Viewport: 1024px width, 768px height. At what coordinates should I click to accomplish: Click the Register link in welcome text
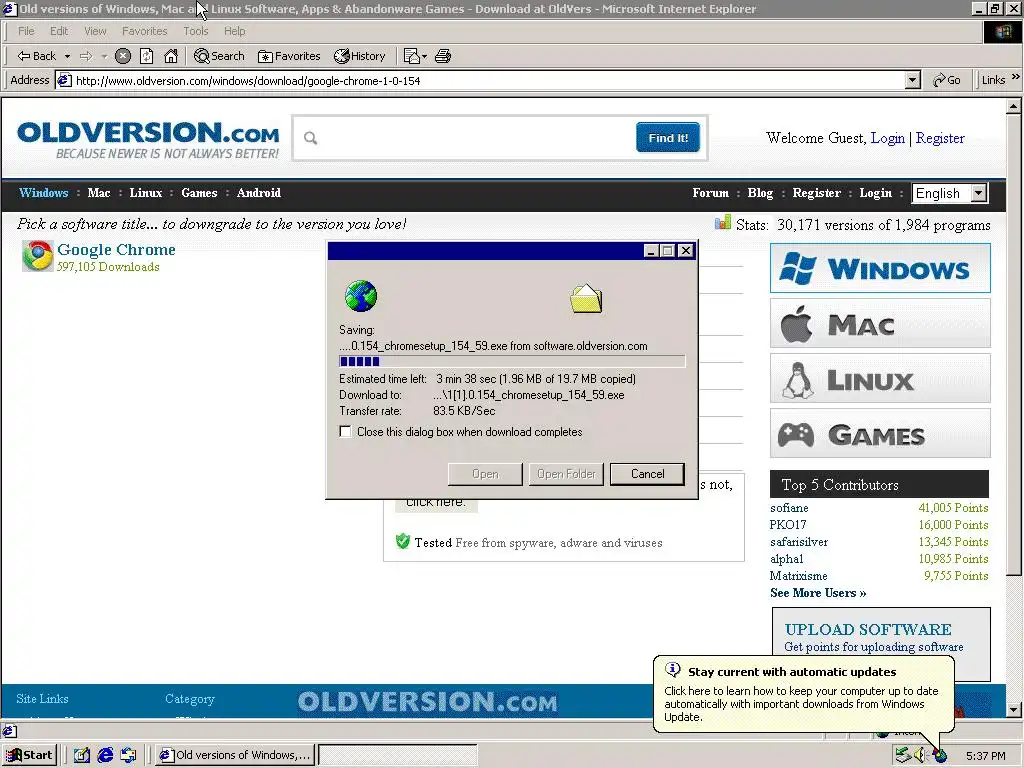click(x=940, y=138)
